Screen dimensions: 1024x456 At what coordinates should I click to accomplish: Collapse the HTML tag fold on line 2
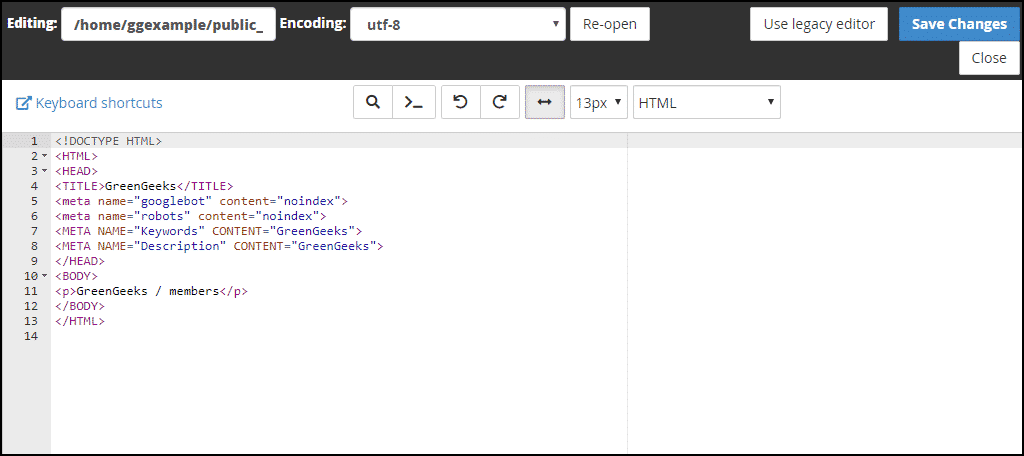pyautogui.click(x=44, y=156)
